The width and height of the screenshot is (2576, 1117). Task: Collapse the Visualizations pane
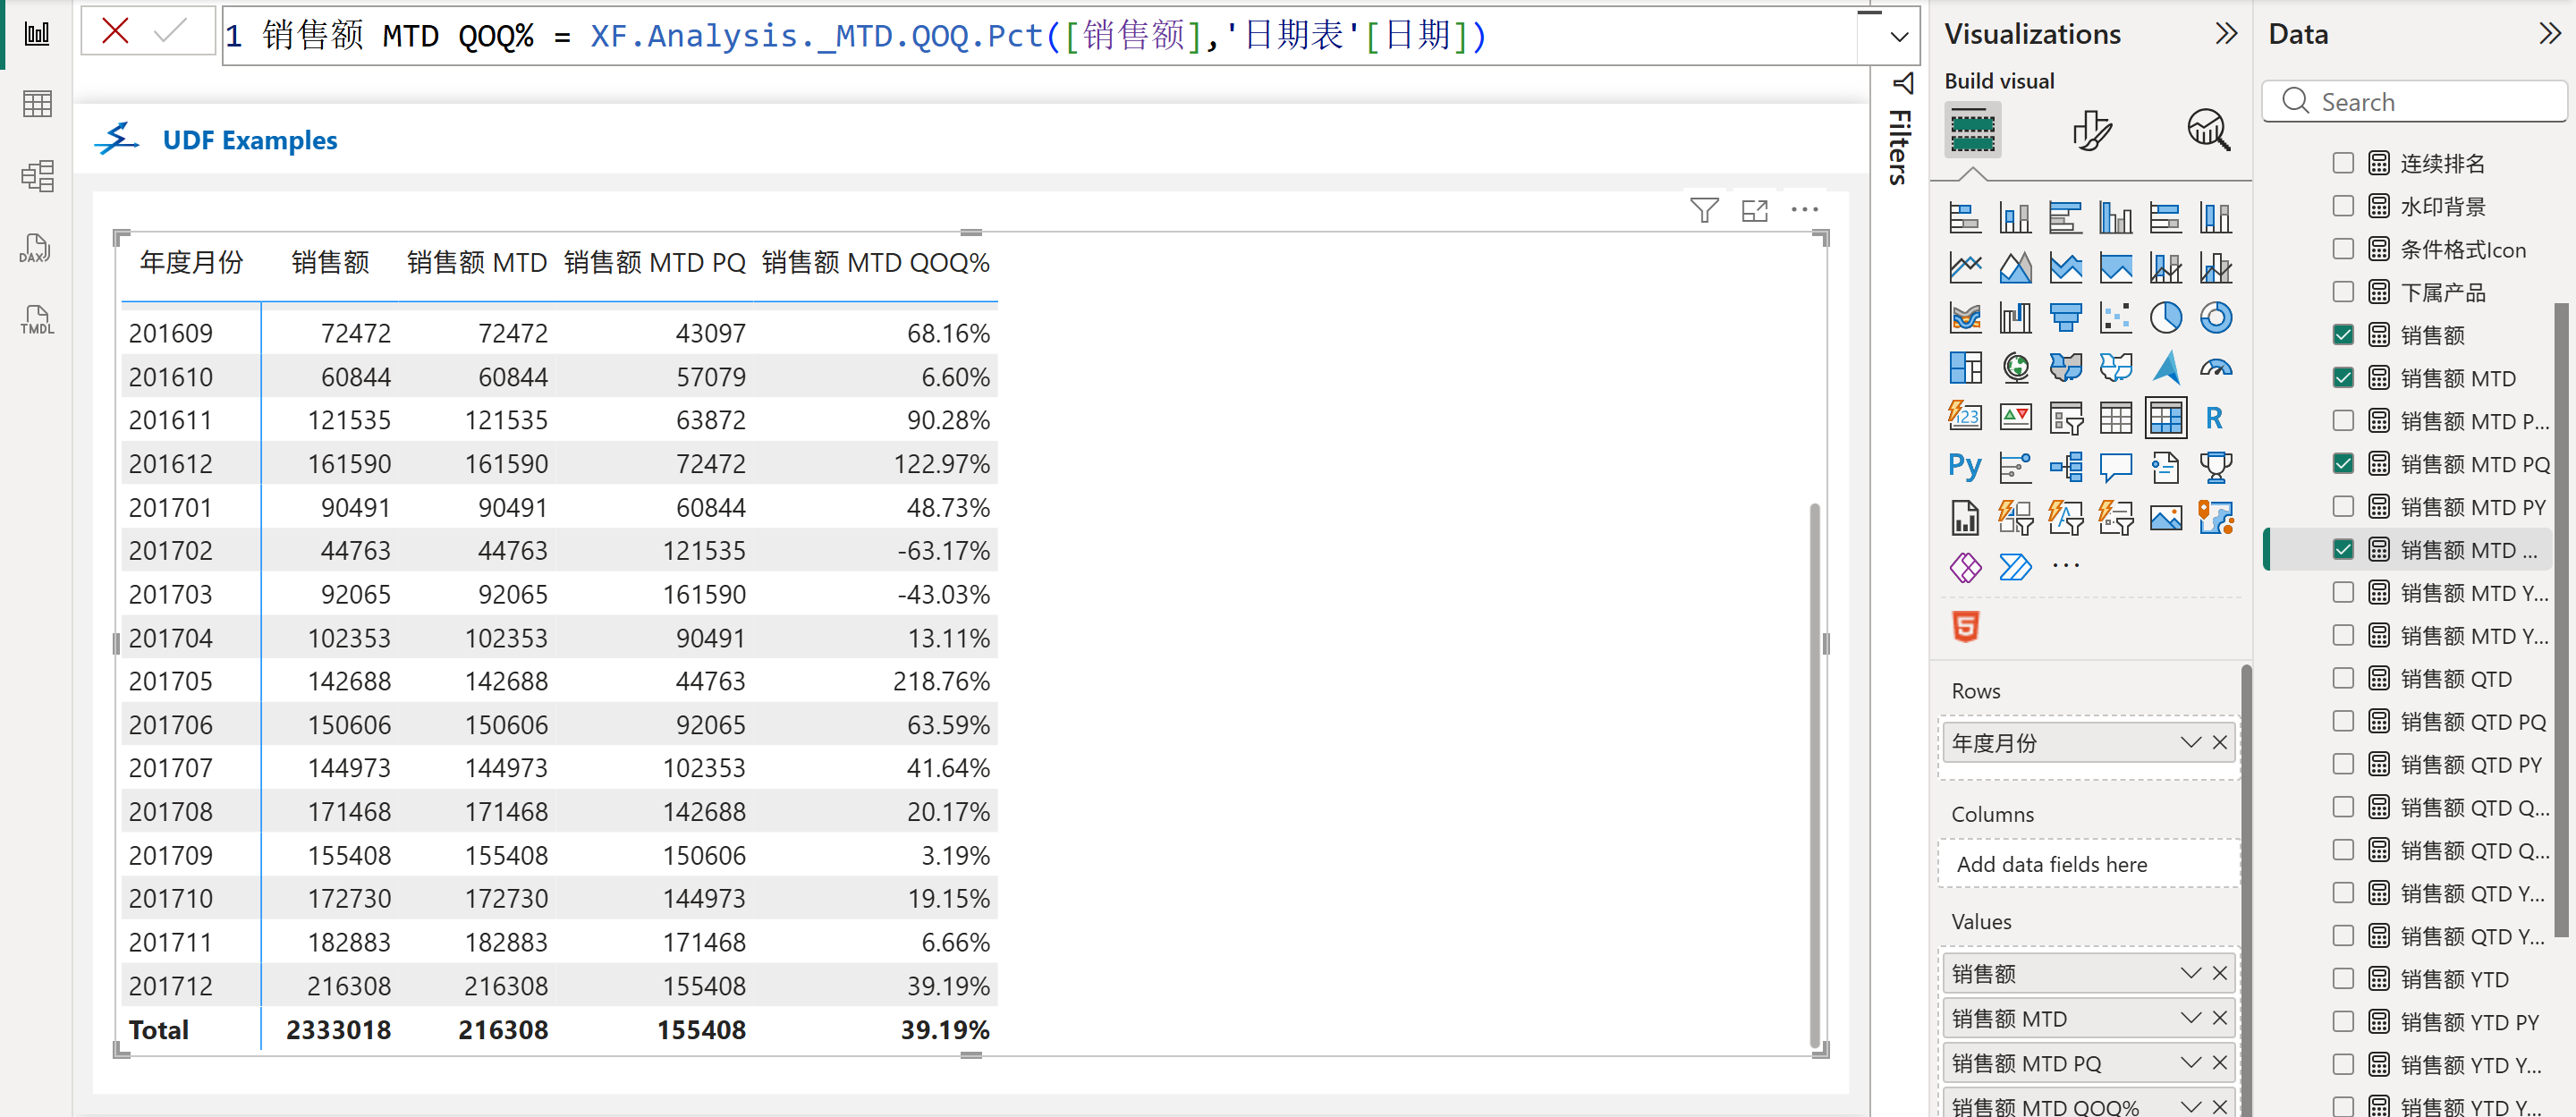(x=2225, y=34)
